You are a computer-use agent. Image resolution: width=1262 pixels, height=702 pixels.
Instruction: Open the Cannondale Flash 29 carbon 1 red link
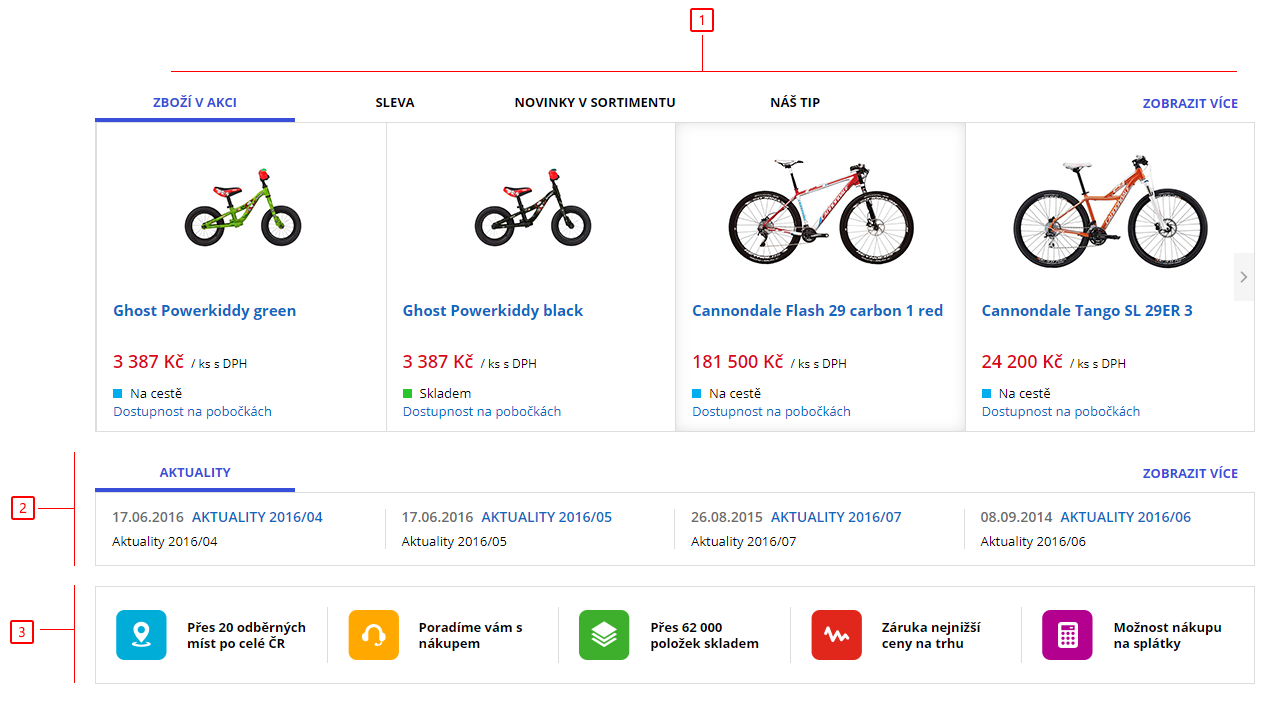click(818, 310)
